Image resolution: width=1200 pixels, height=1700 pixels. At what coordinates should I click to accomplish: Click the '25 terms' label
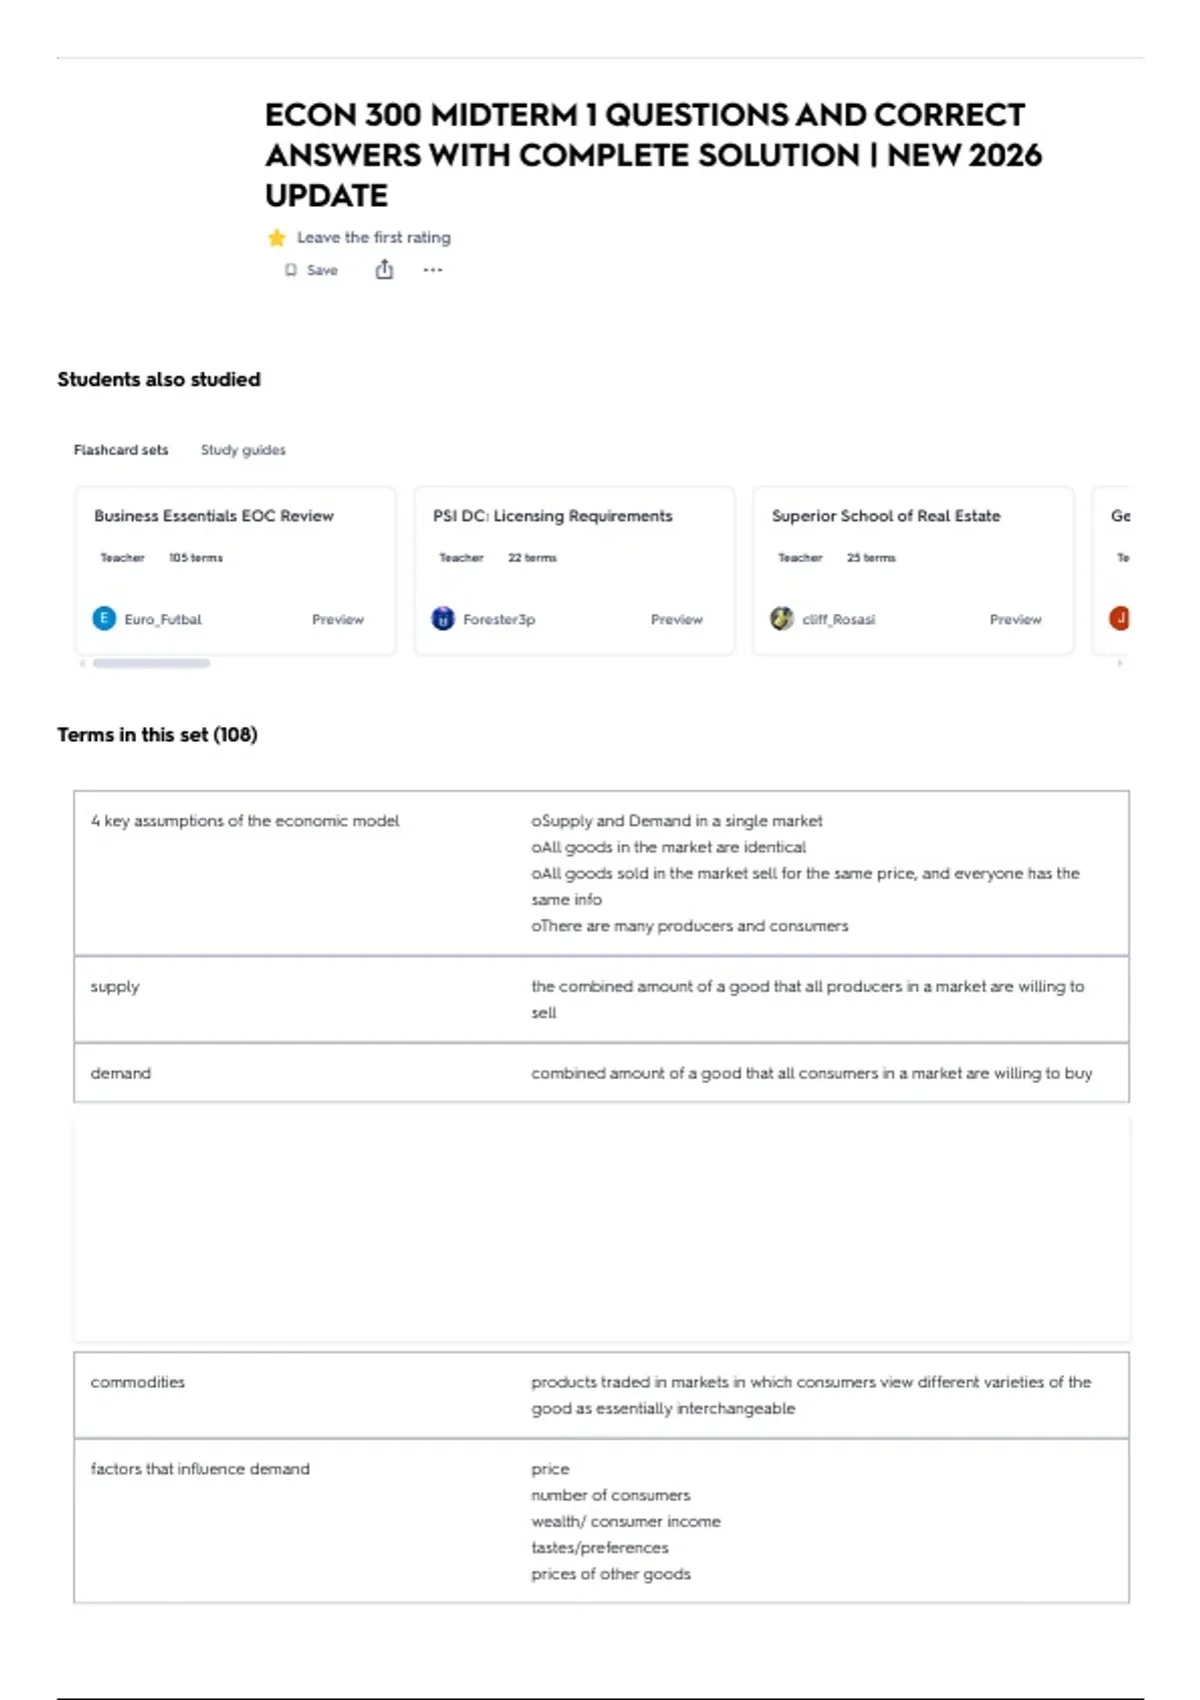871,558
